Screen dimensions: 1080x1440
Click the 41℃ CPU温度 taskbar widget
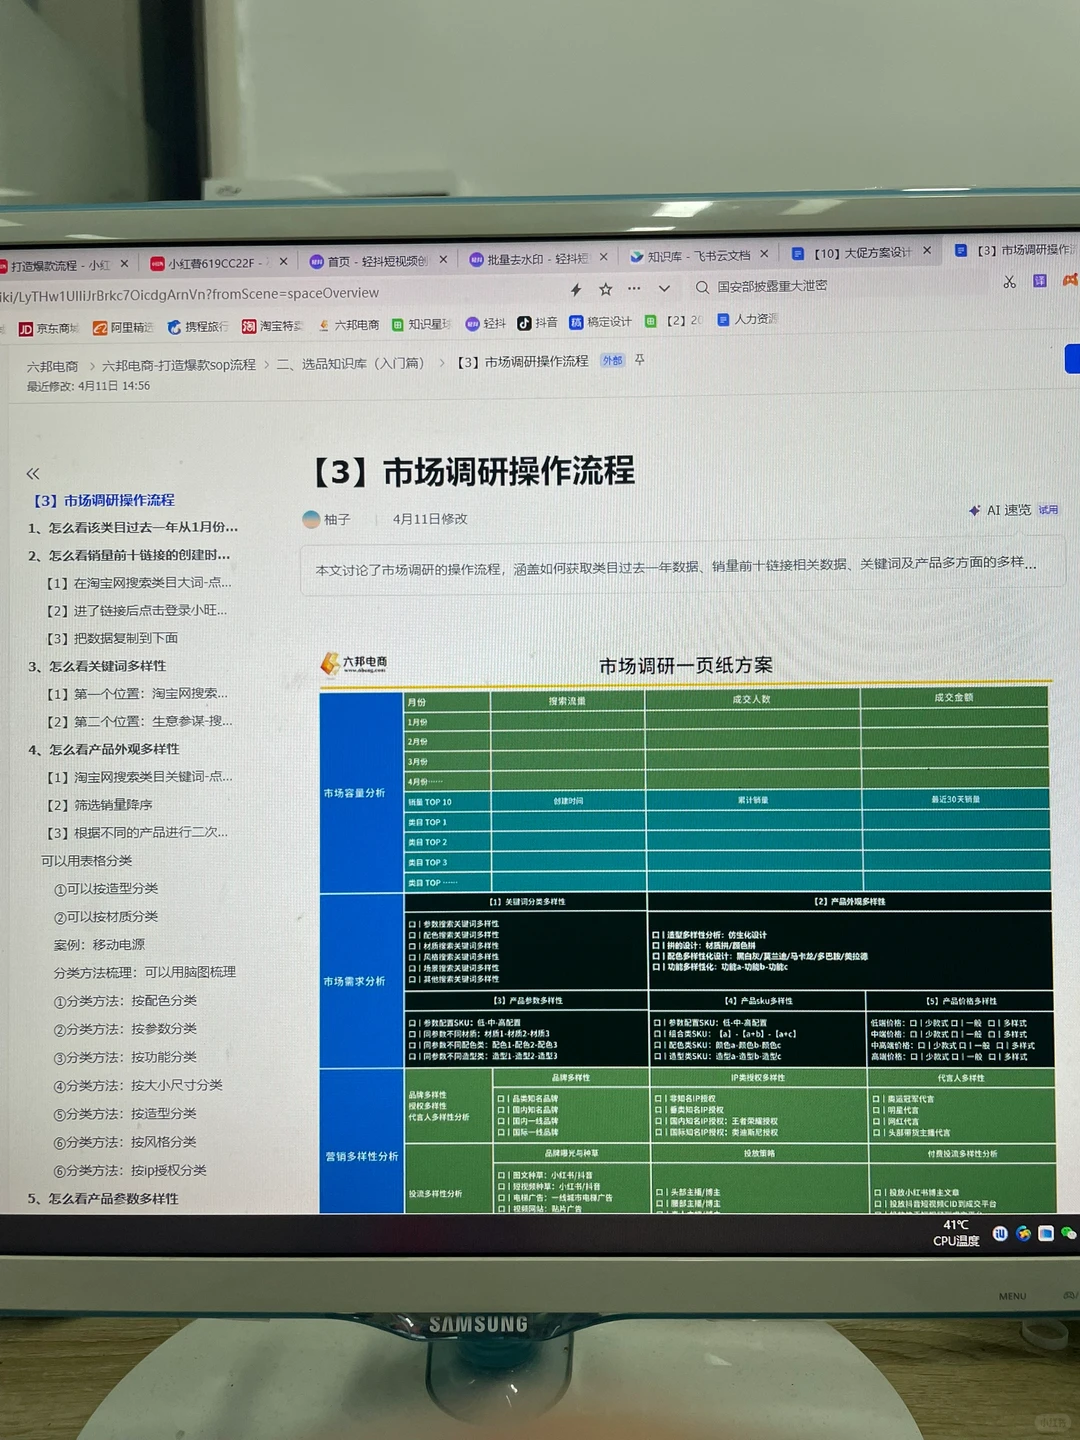tap(956, 1232)
